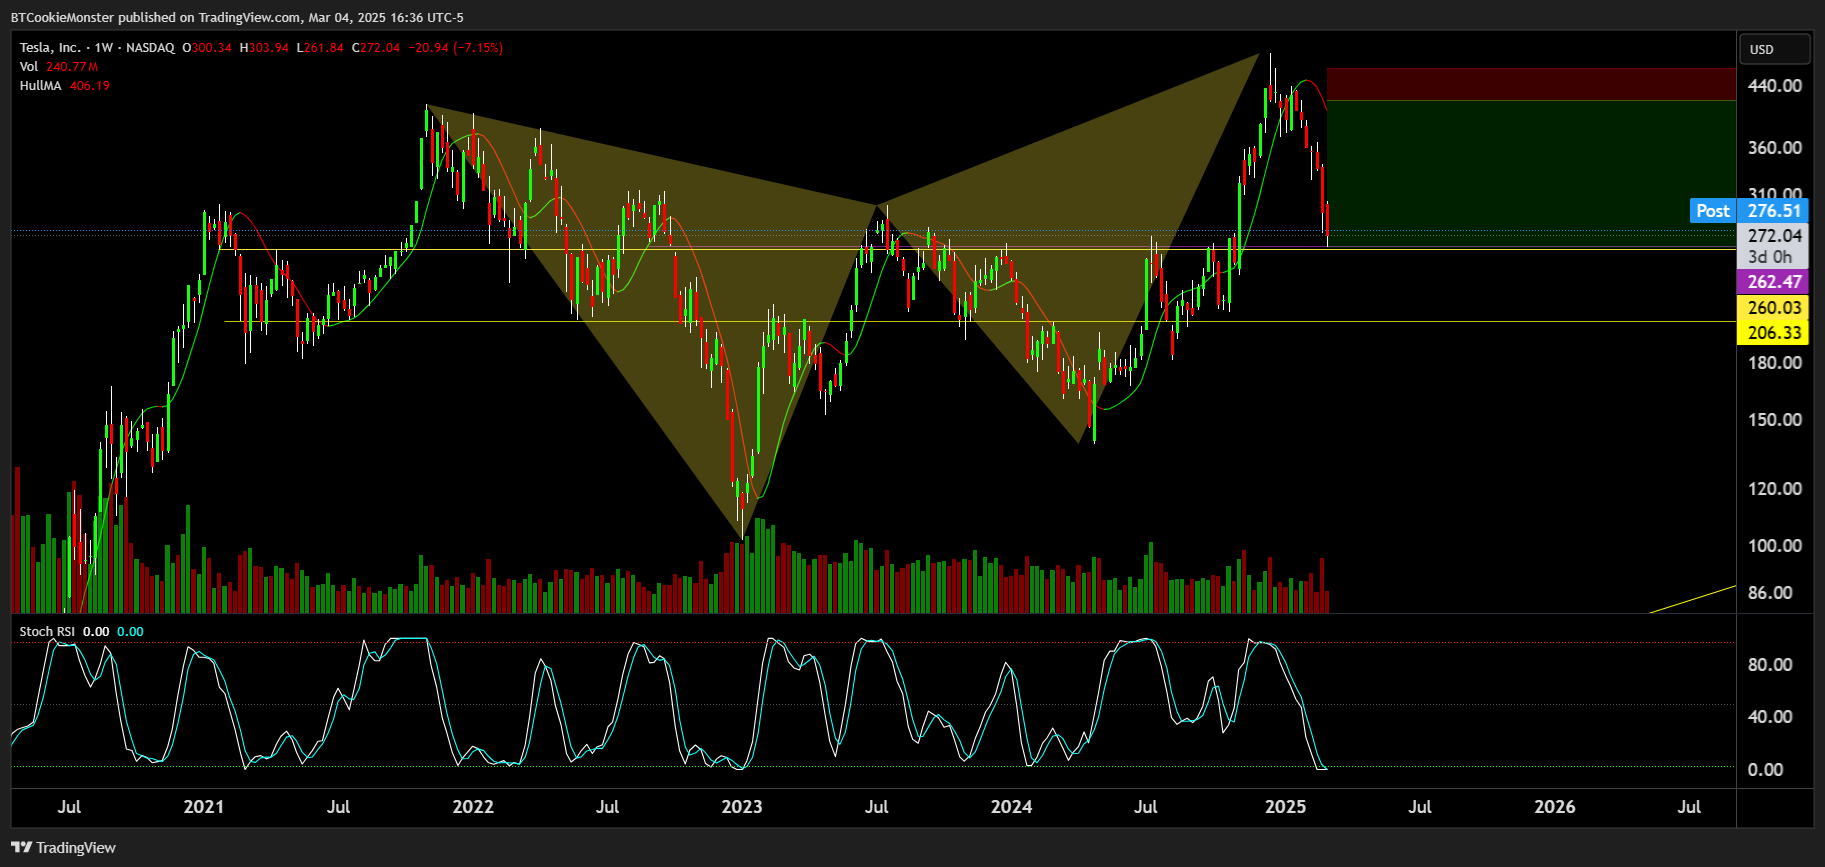
Task: Click the HullMA value 406.19
Action: [89, 85]
